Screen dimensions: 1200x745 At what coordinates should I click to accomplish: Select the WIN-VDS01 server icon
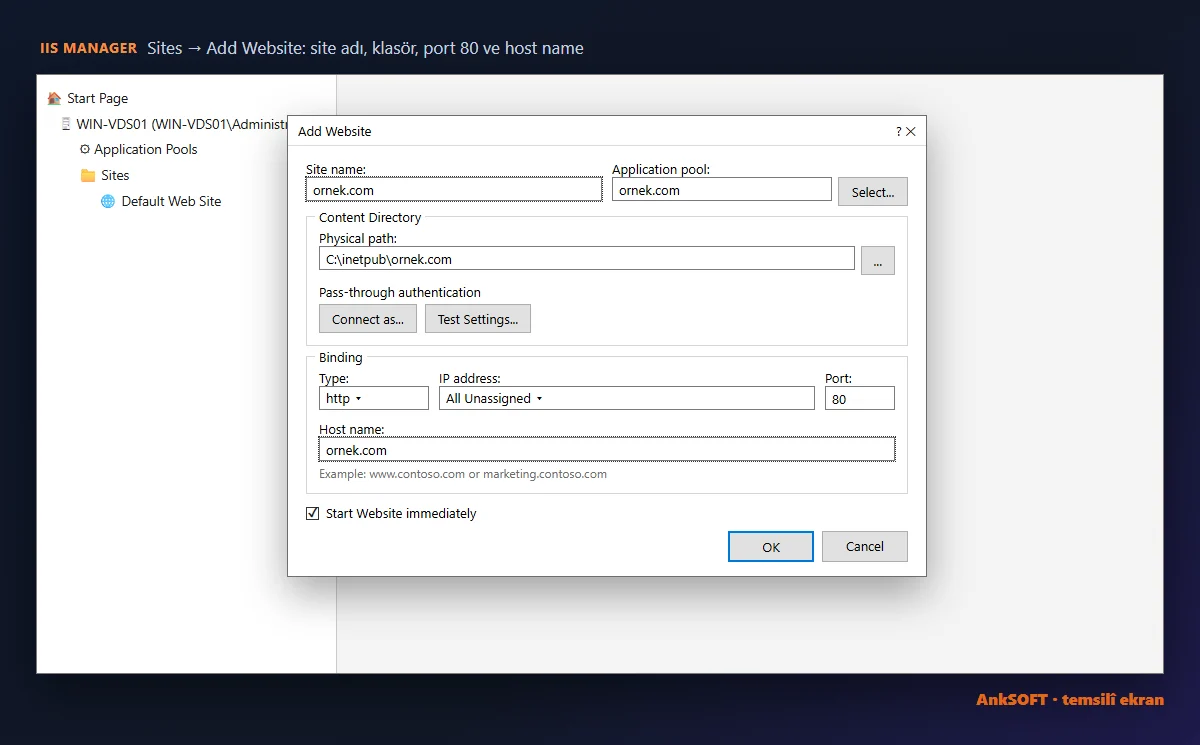(65, 124)
